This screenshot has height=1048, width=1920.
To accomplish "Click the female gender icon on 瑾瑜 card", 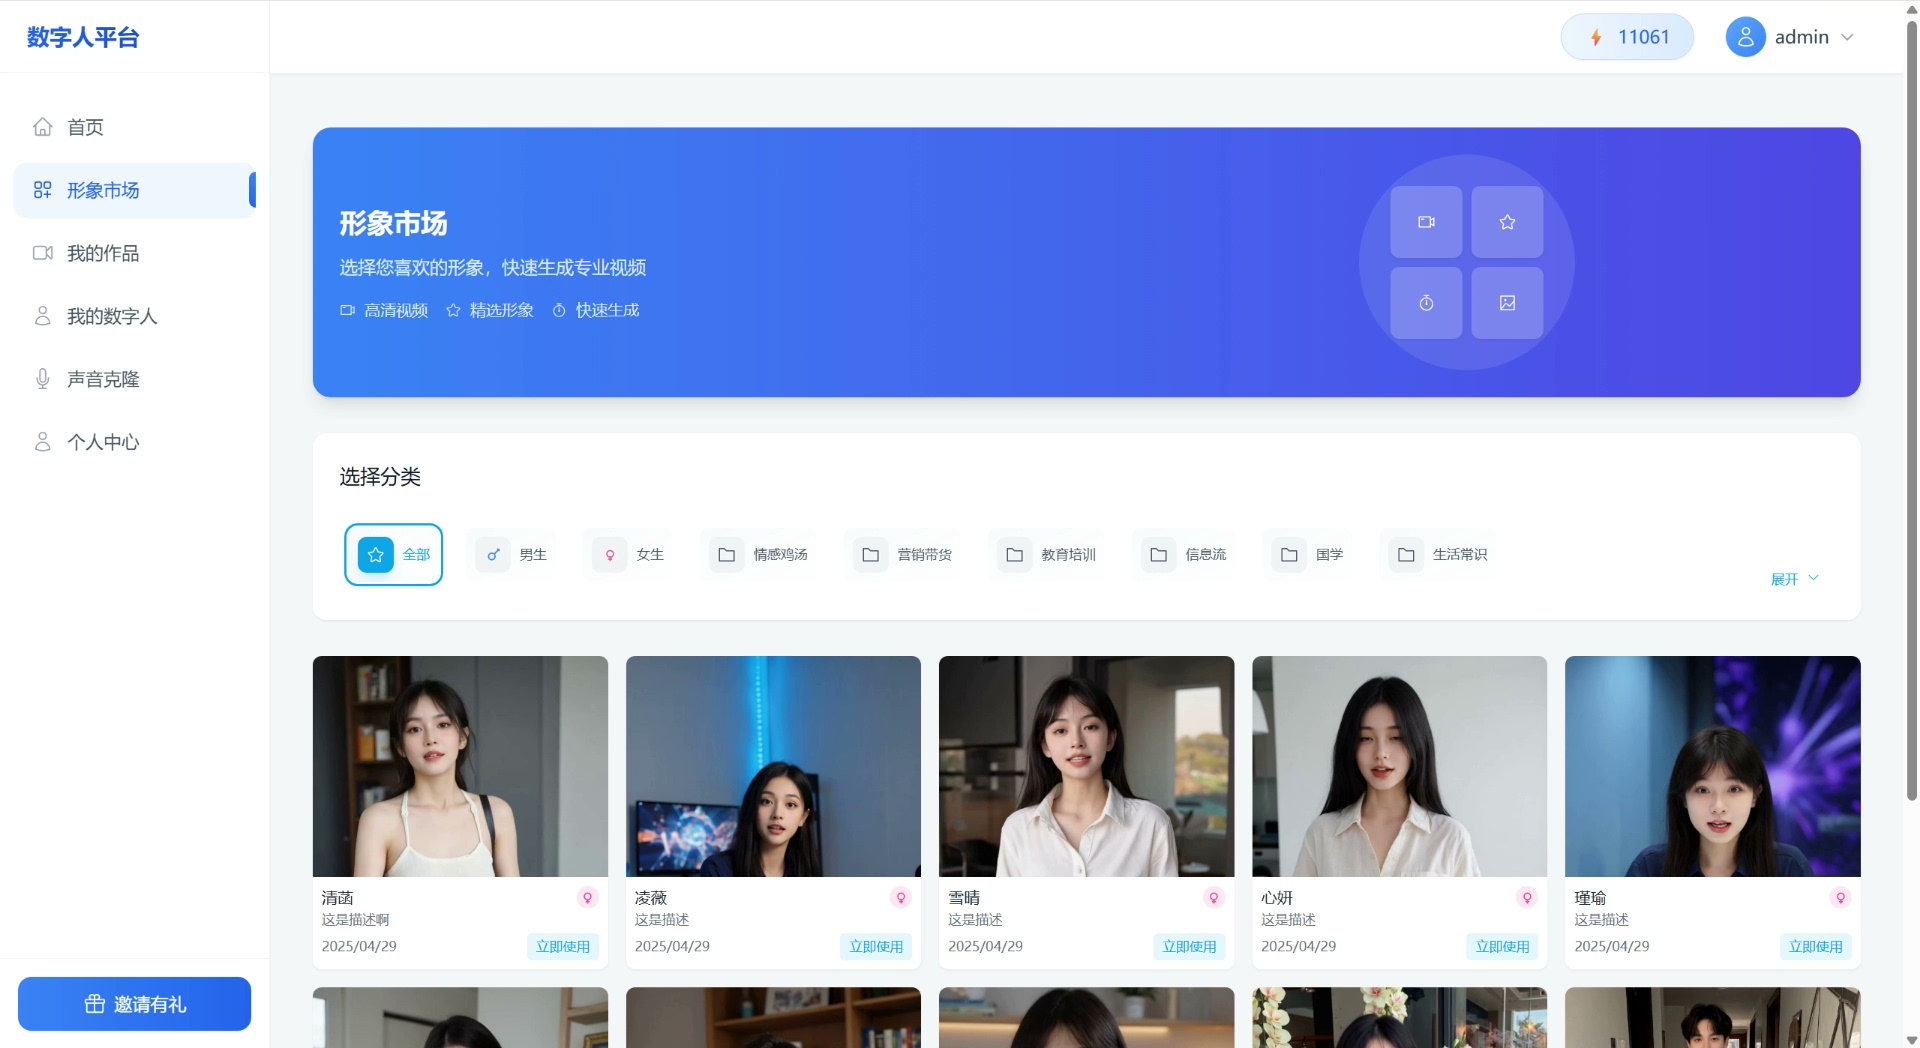I will tap(1840, 898).
